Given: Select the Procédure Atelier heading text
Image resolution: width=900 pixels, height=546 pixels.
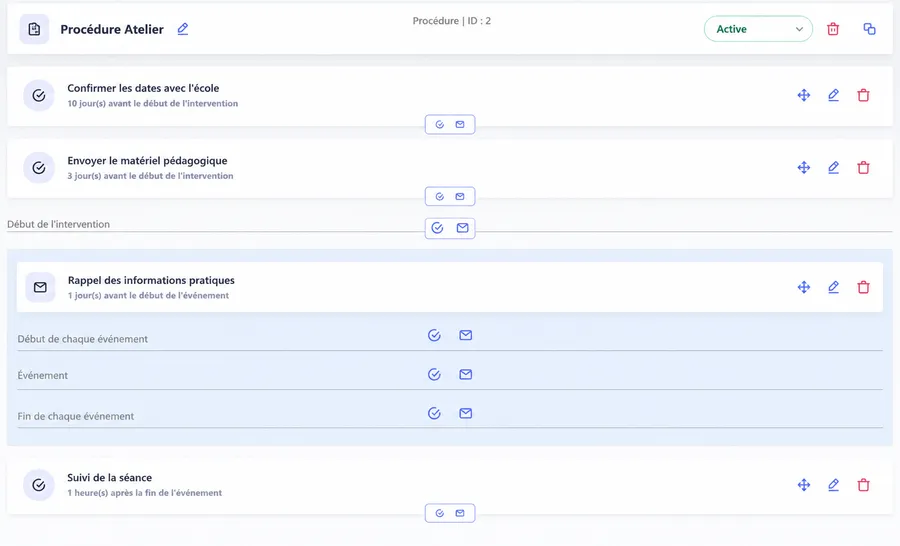Looking at the screenshot, I should (x=112, y=29).
